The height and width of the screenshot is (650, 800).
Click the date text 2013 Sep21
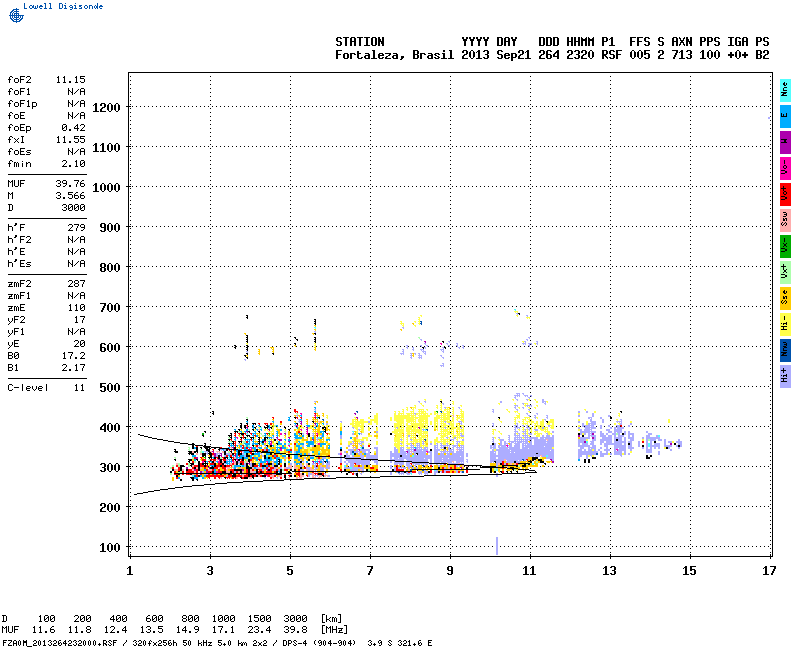496,55
